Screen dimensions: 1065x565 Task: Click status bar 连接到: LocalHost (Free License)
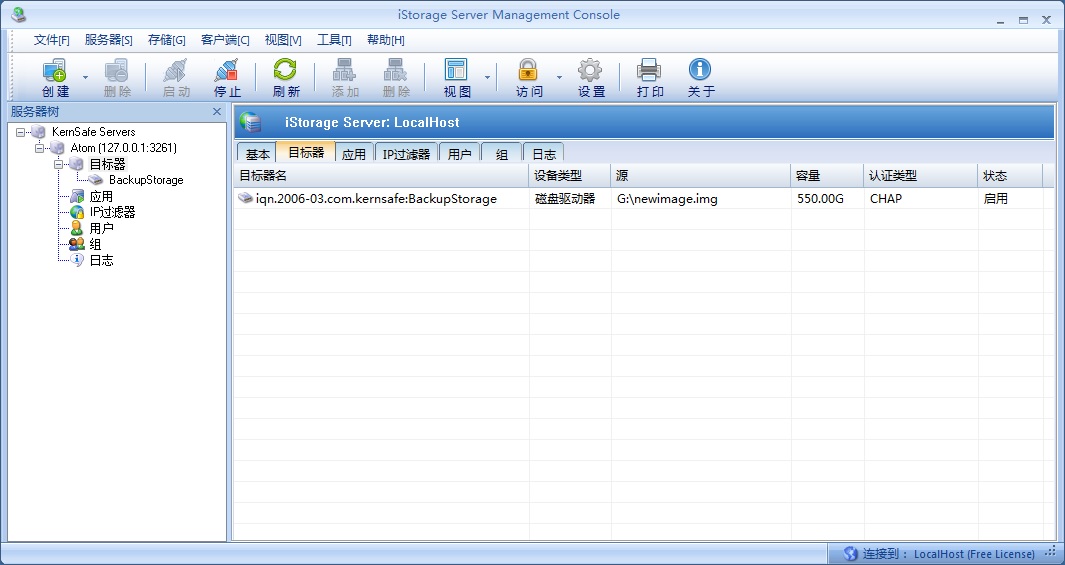click(948, 554)
